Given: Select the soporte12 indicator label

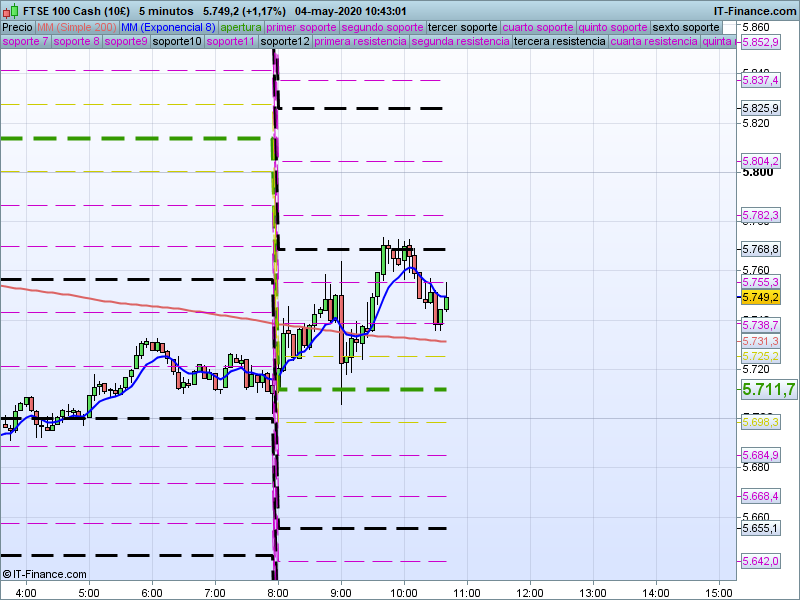Looking at the screenshot, I should click(x=284, y=42).
